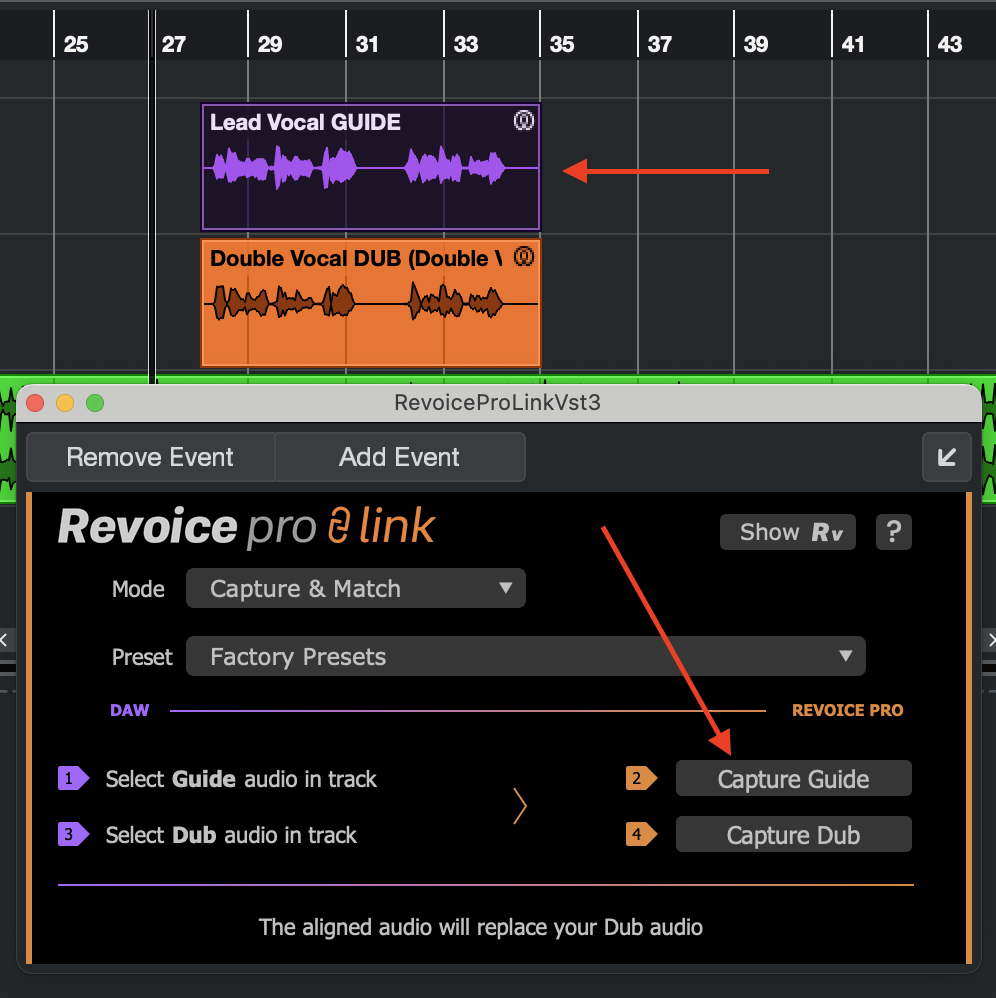Click the plugin window arrow icon top right
The image size is (996, 998).
pos(946,457)
